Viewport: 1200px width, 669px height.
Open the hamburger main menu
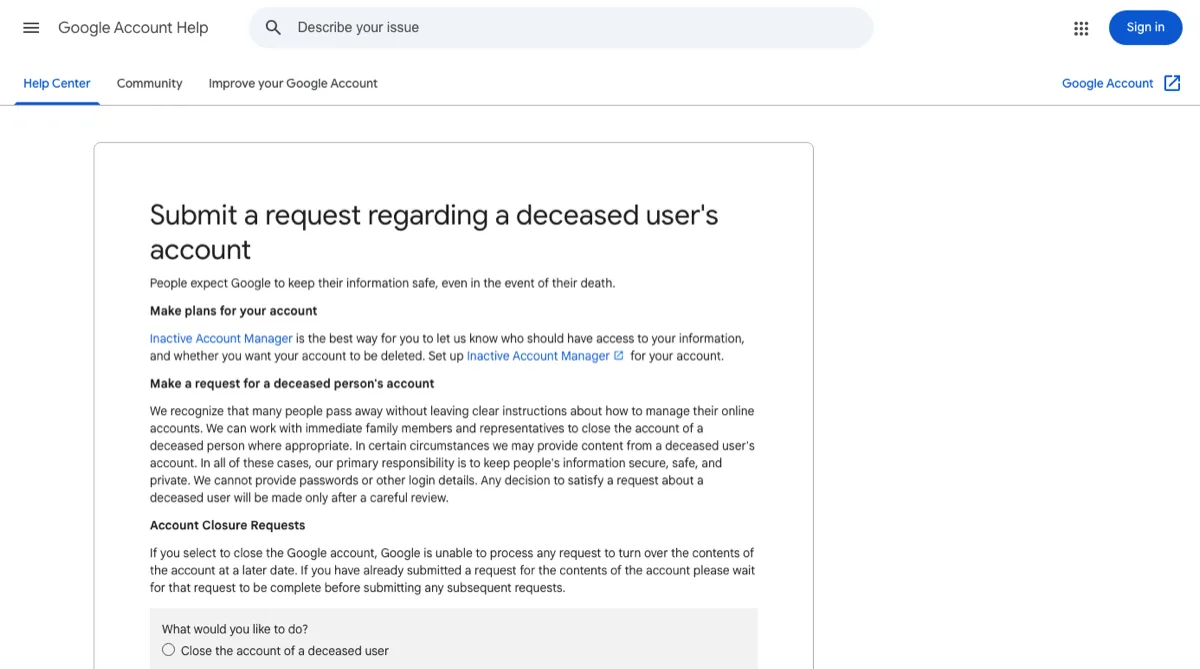[31, 28]
